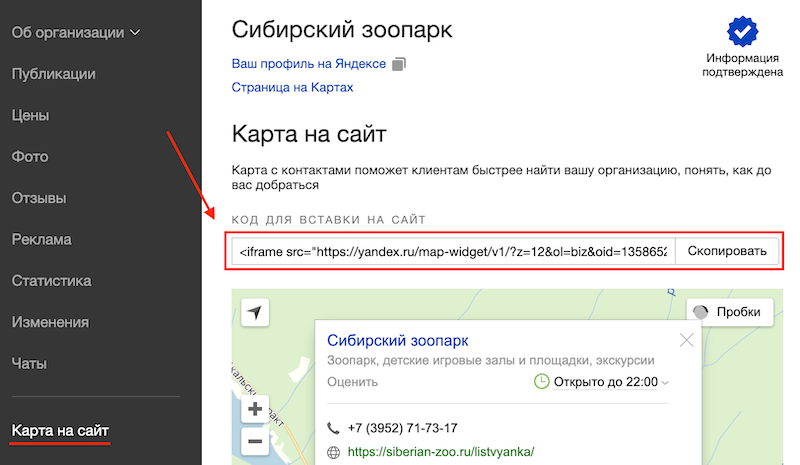Screen dimensions: 800x465
Task: Click the iframe embed code field
Action: 454,251
